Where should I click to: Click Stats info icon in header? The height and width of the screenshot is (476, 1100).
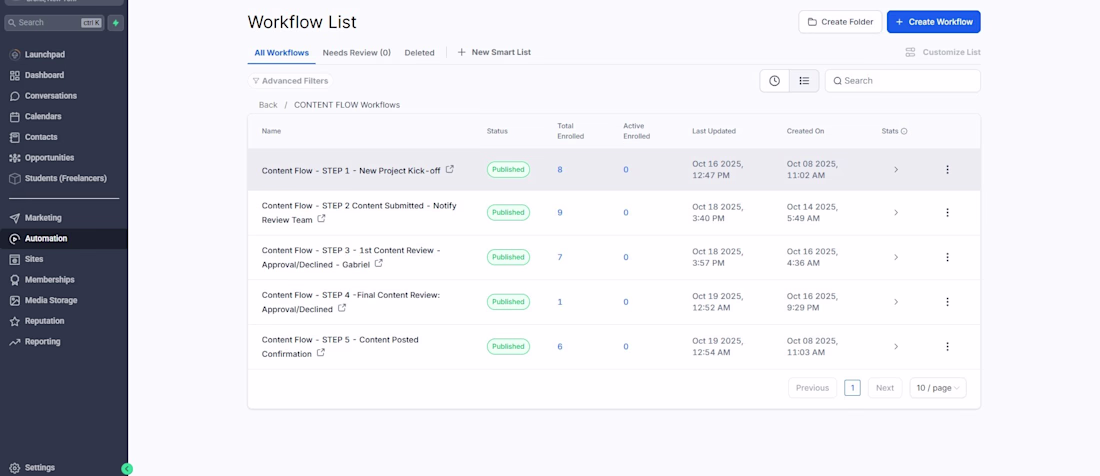904,131
